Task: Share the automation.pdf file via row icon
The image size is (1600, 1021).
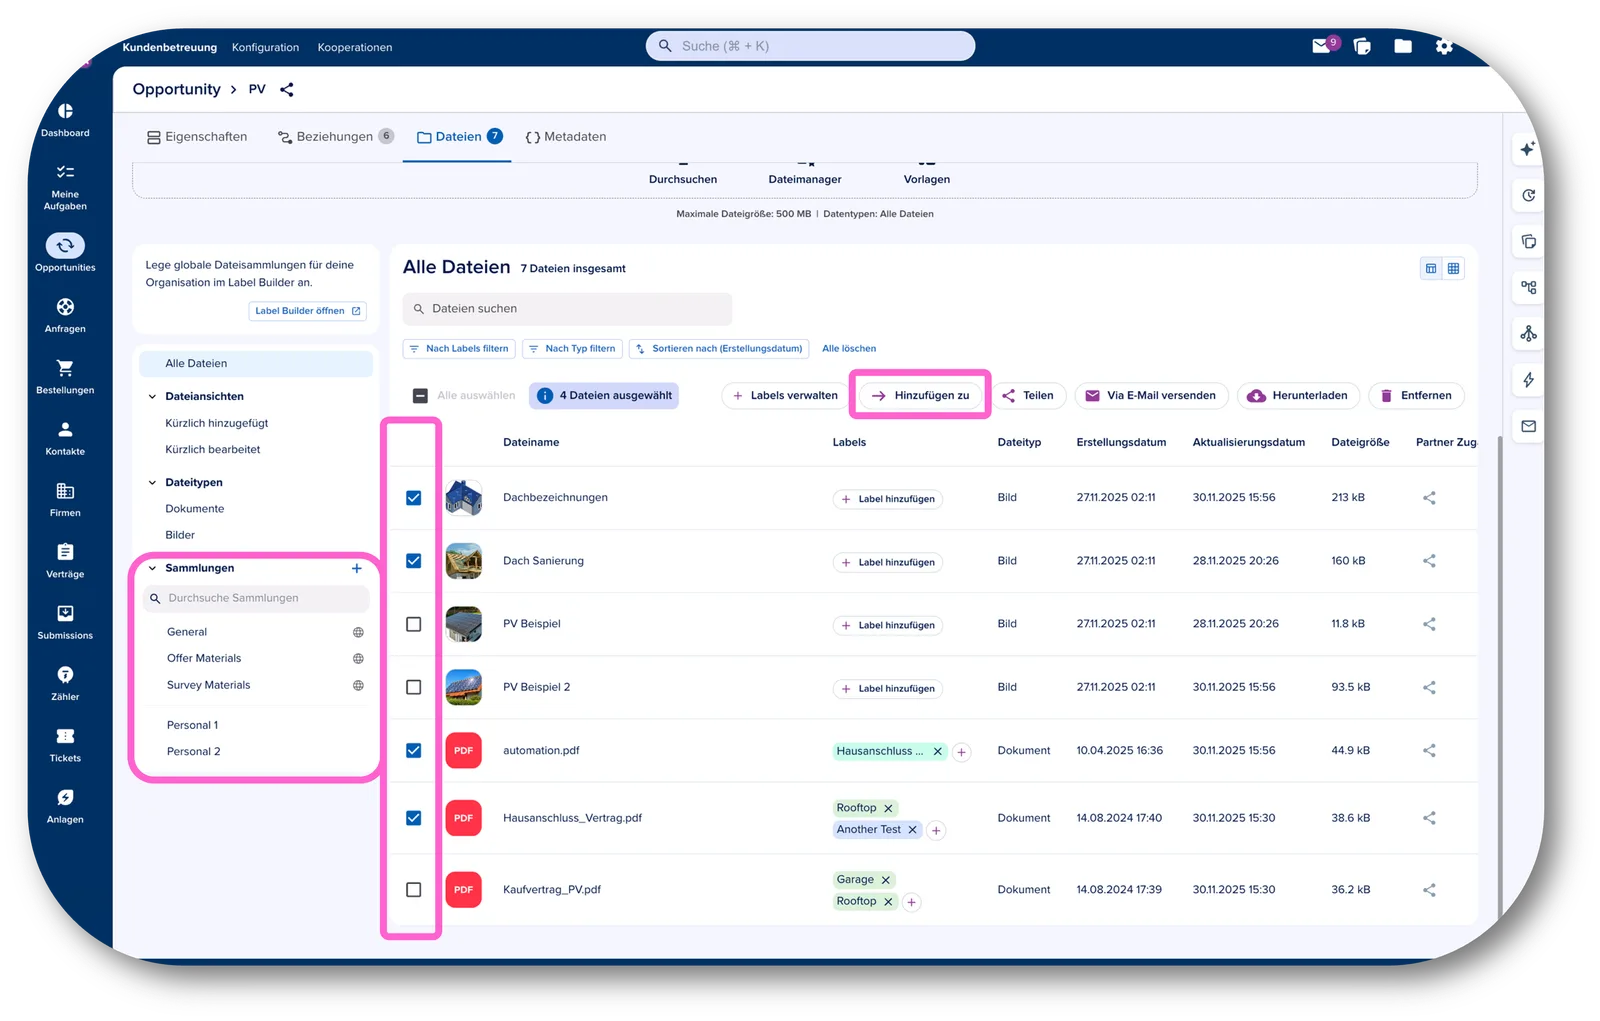Action: 1429,751
